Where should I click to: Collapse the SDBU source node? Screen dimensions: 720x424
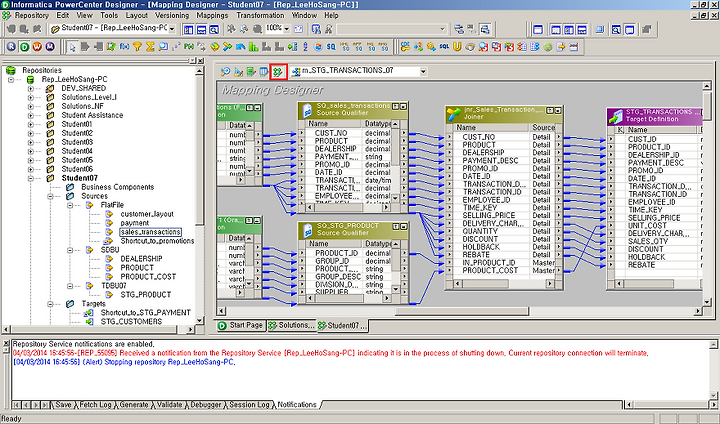tap(70, 250)
